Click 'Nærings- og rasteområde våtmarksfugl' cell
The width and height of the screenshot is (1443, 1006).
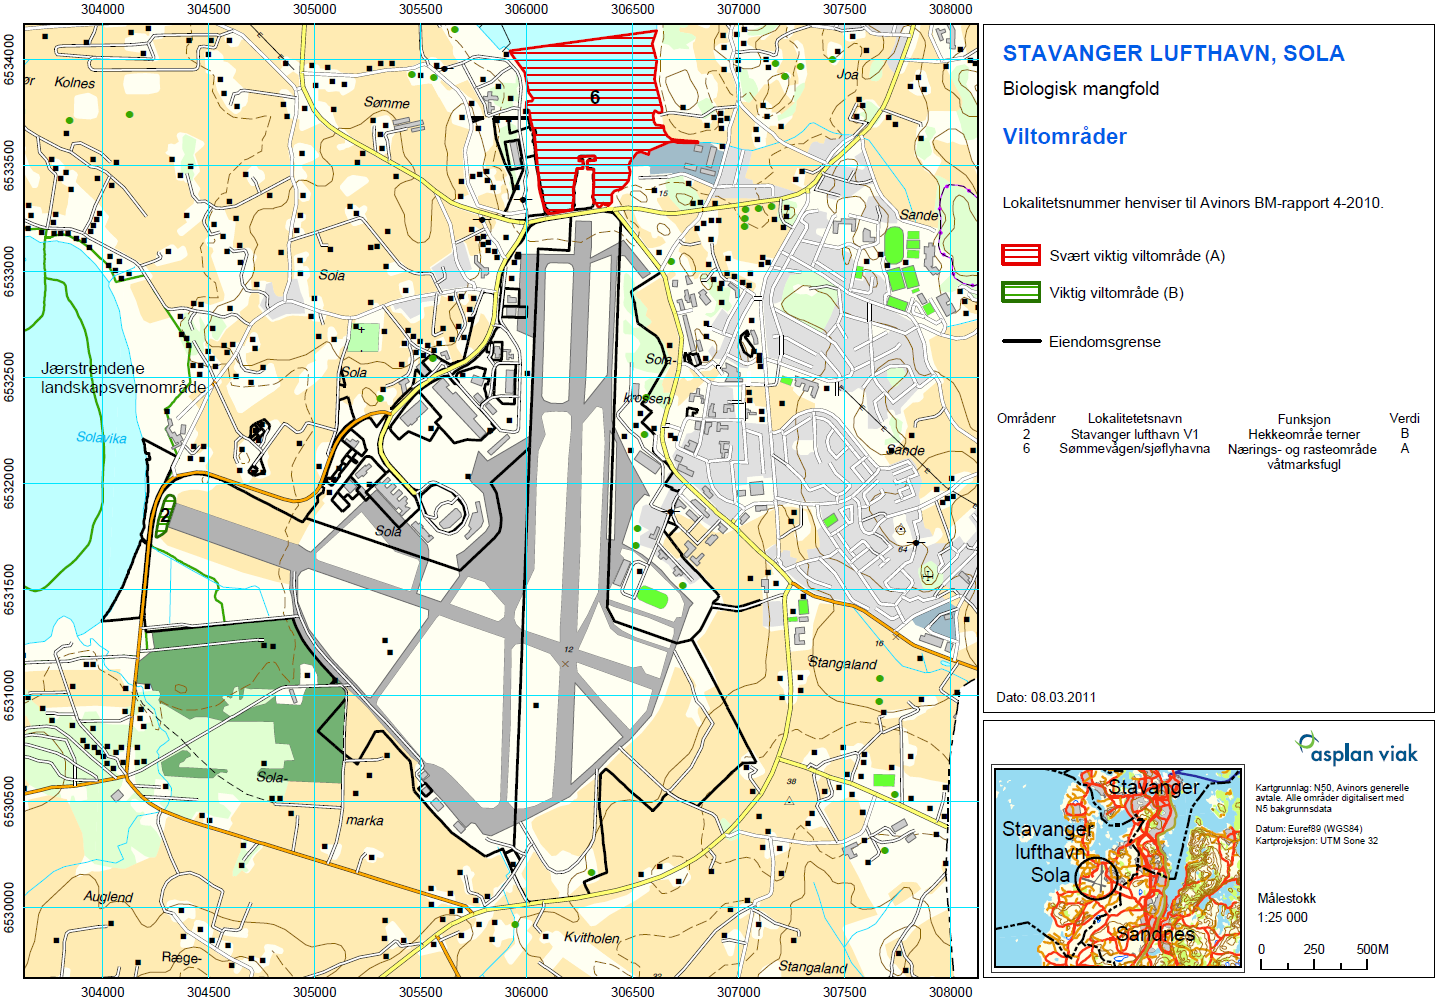pos(1303,457)
